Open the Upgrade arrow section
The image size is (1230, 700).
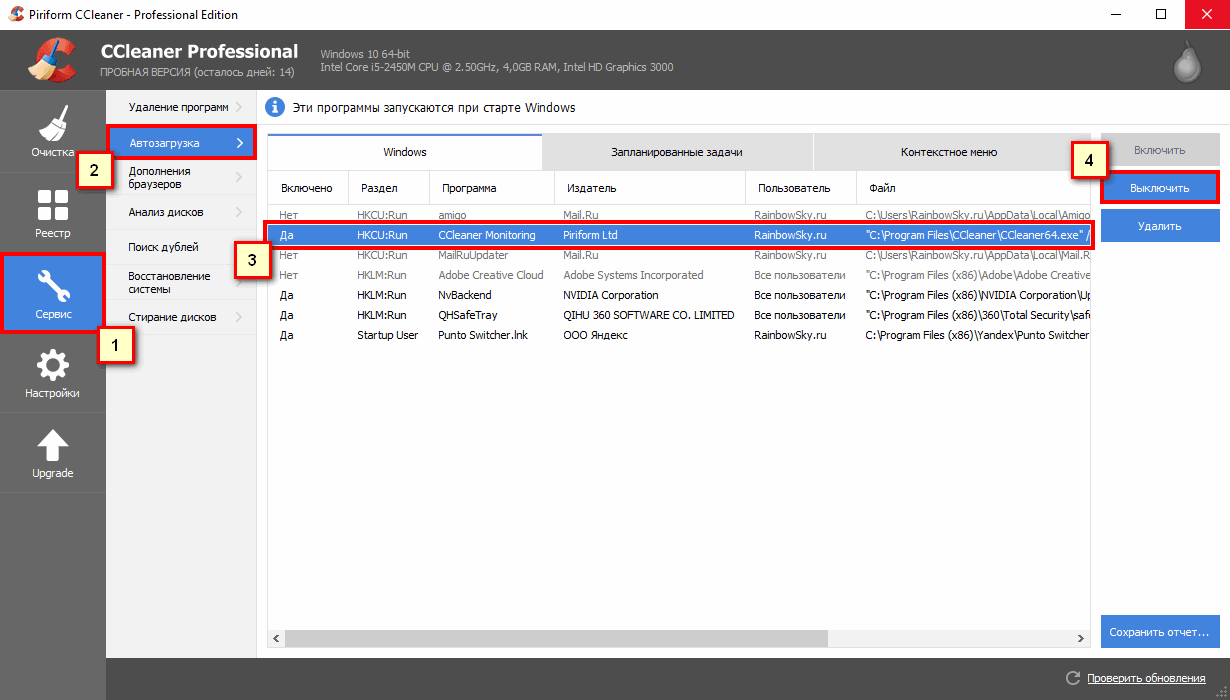point(52,452)
